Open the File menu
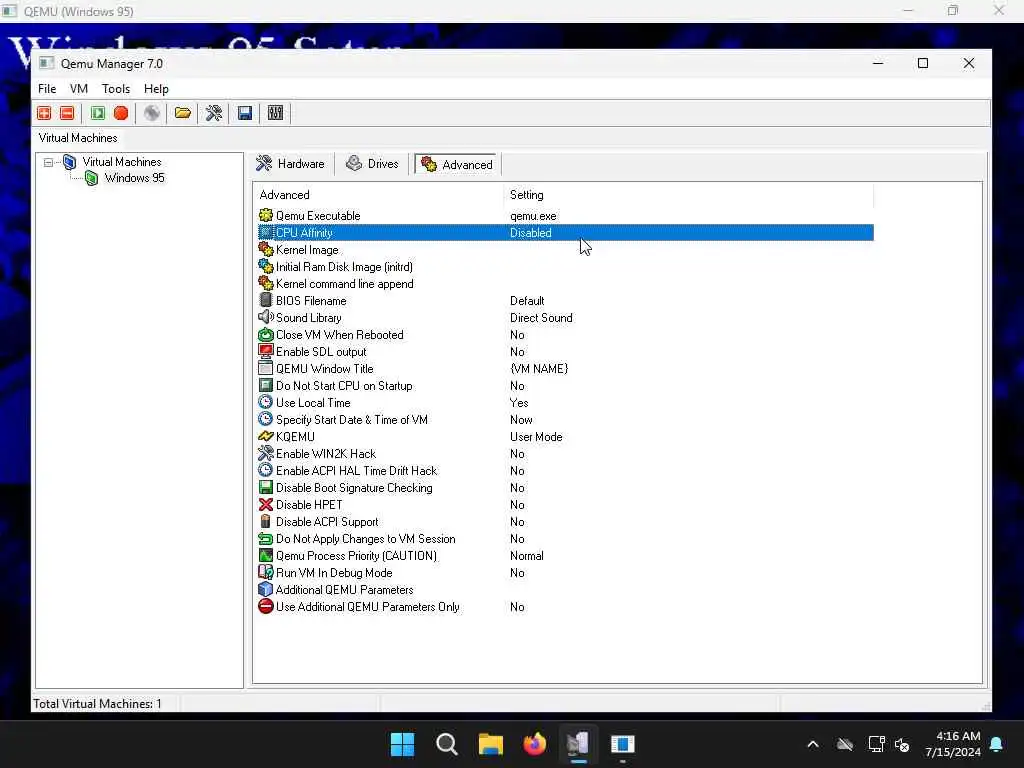 [47, 89]
